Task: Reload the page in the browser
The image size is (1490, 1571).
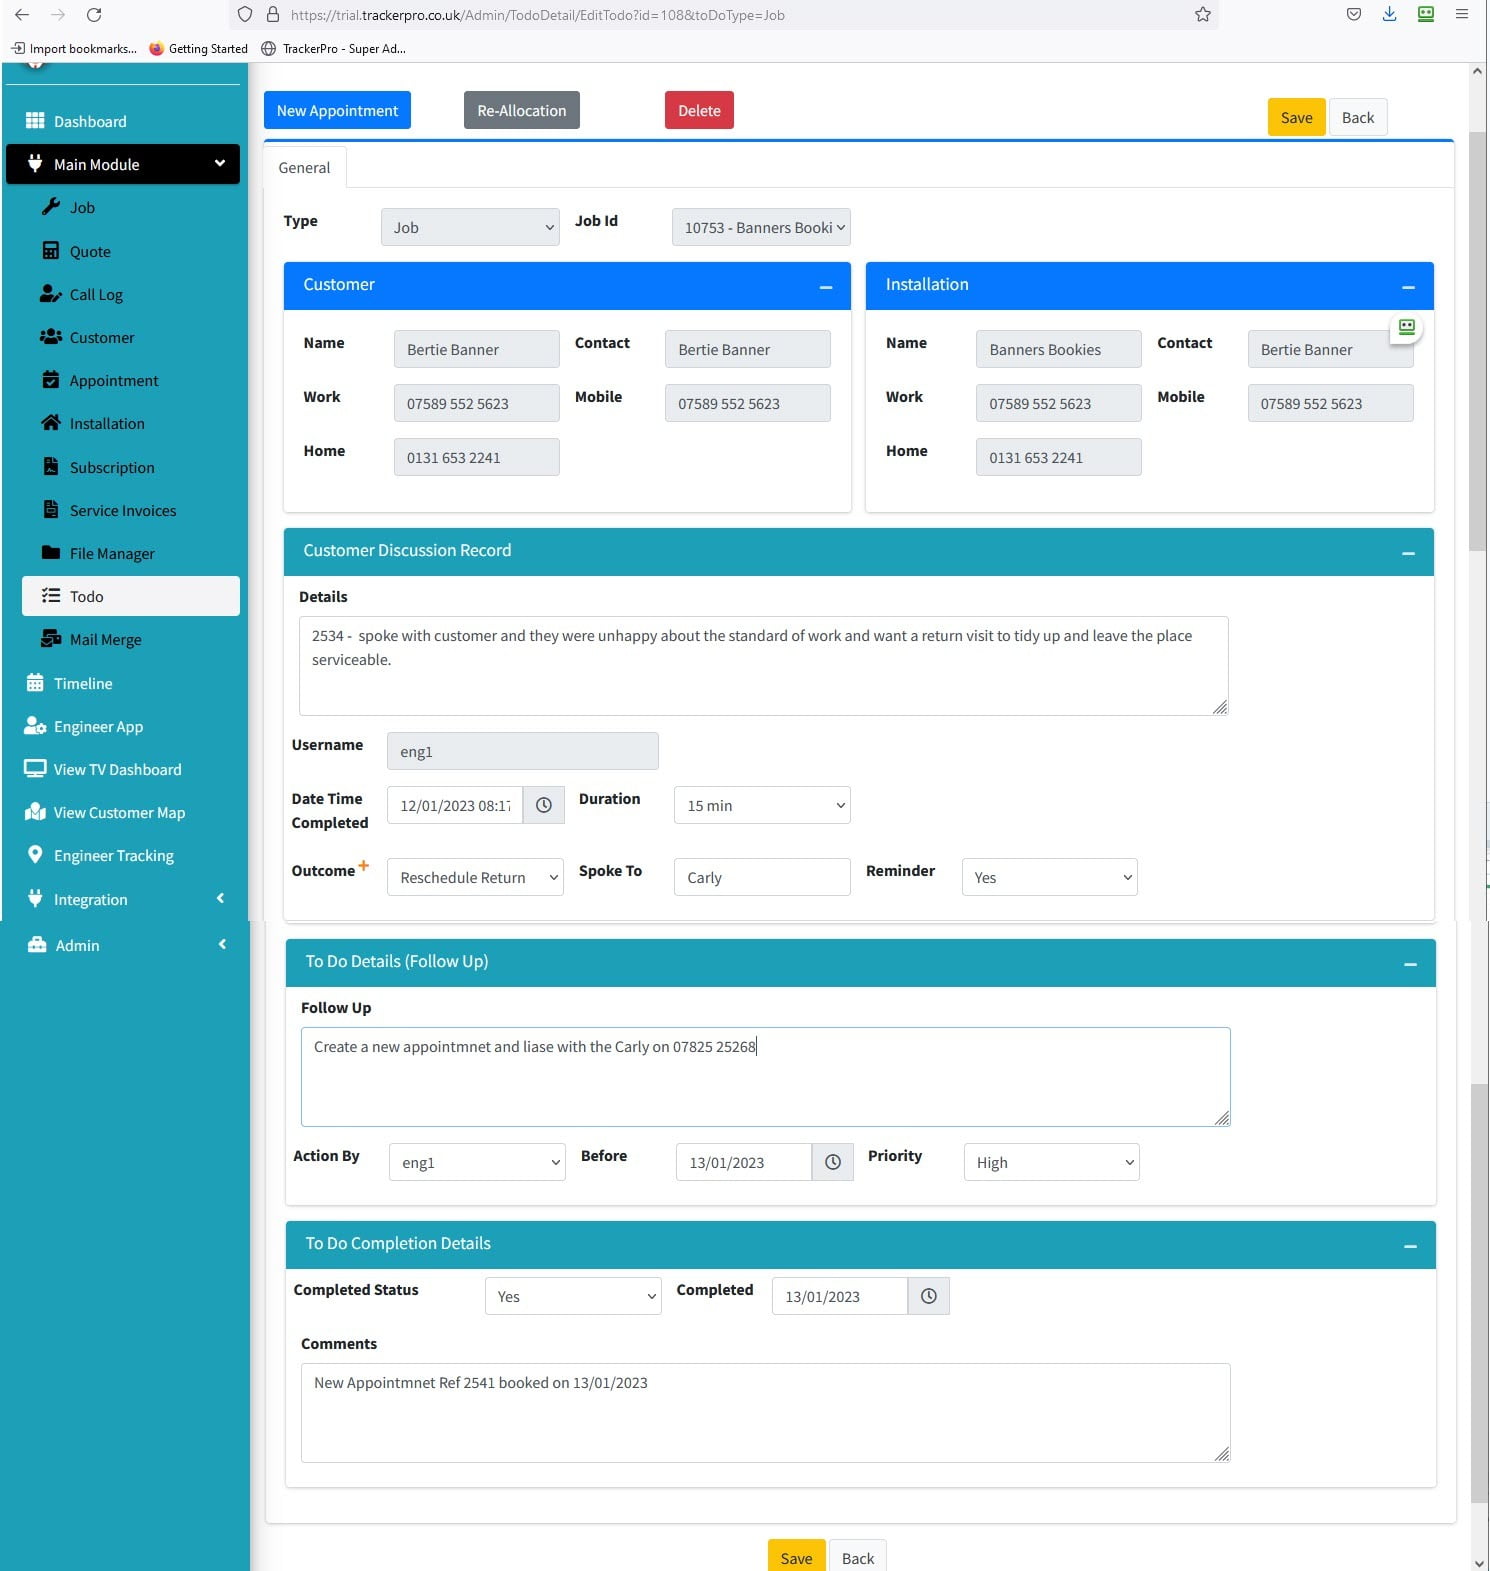Action: tap(94, 15)
